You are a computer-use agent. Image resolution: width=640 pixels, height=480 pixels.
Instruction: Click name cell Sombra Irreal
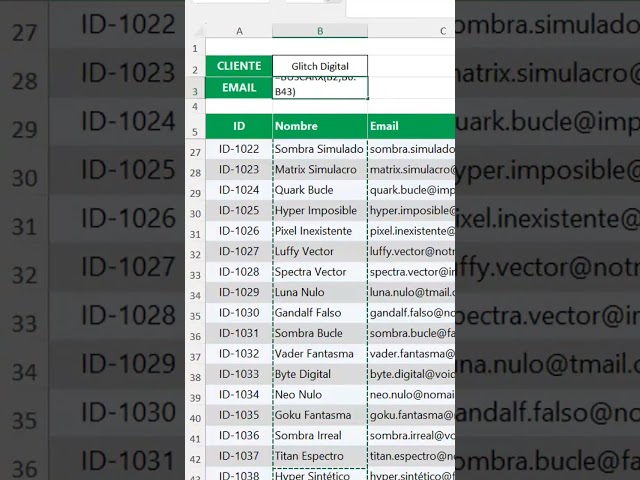coord(320,435)
